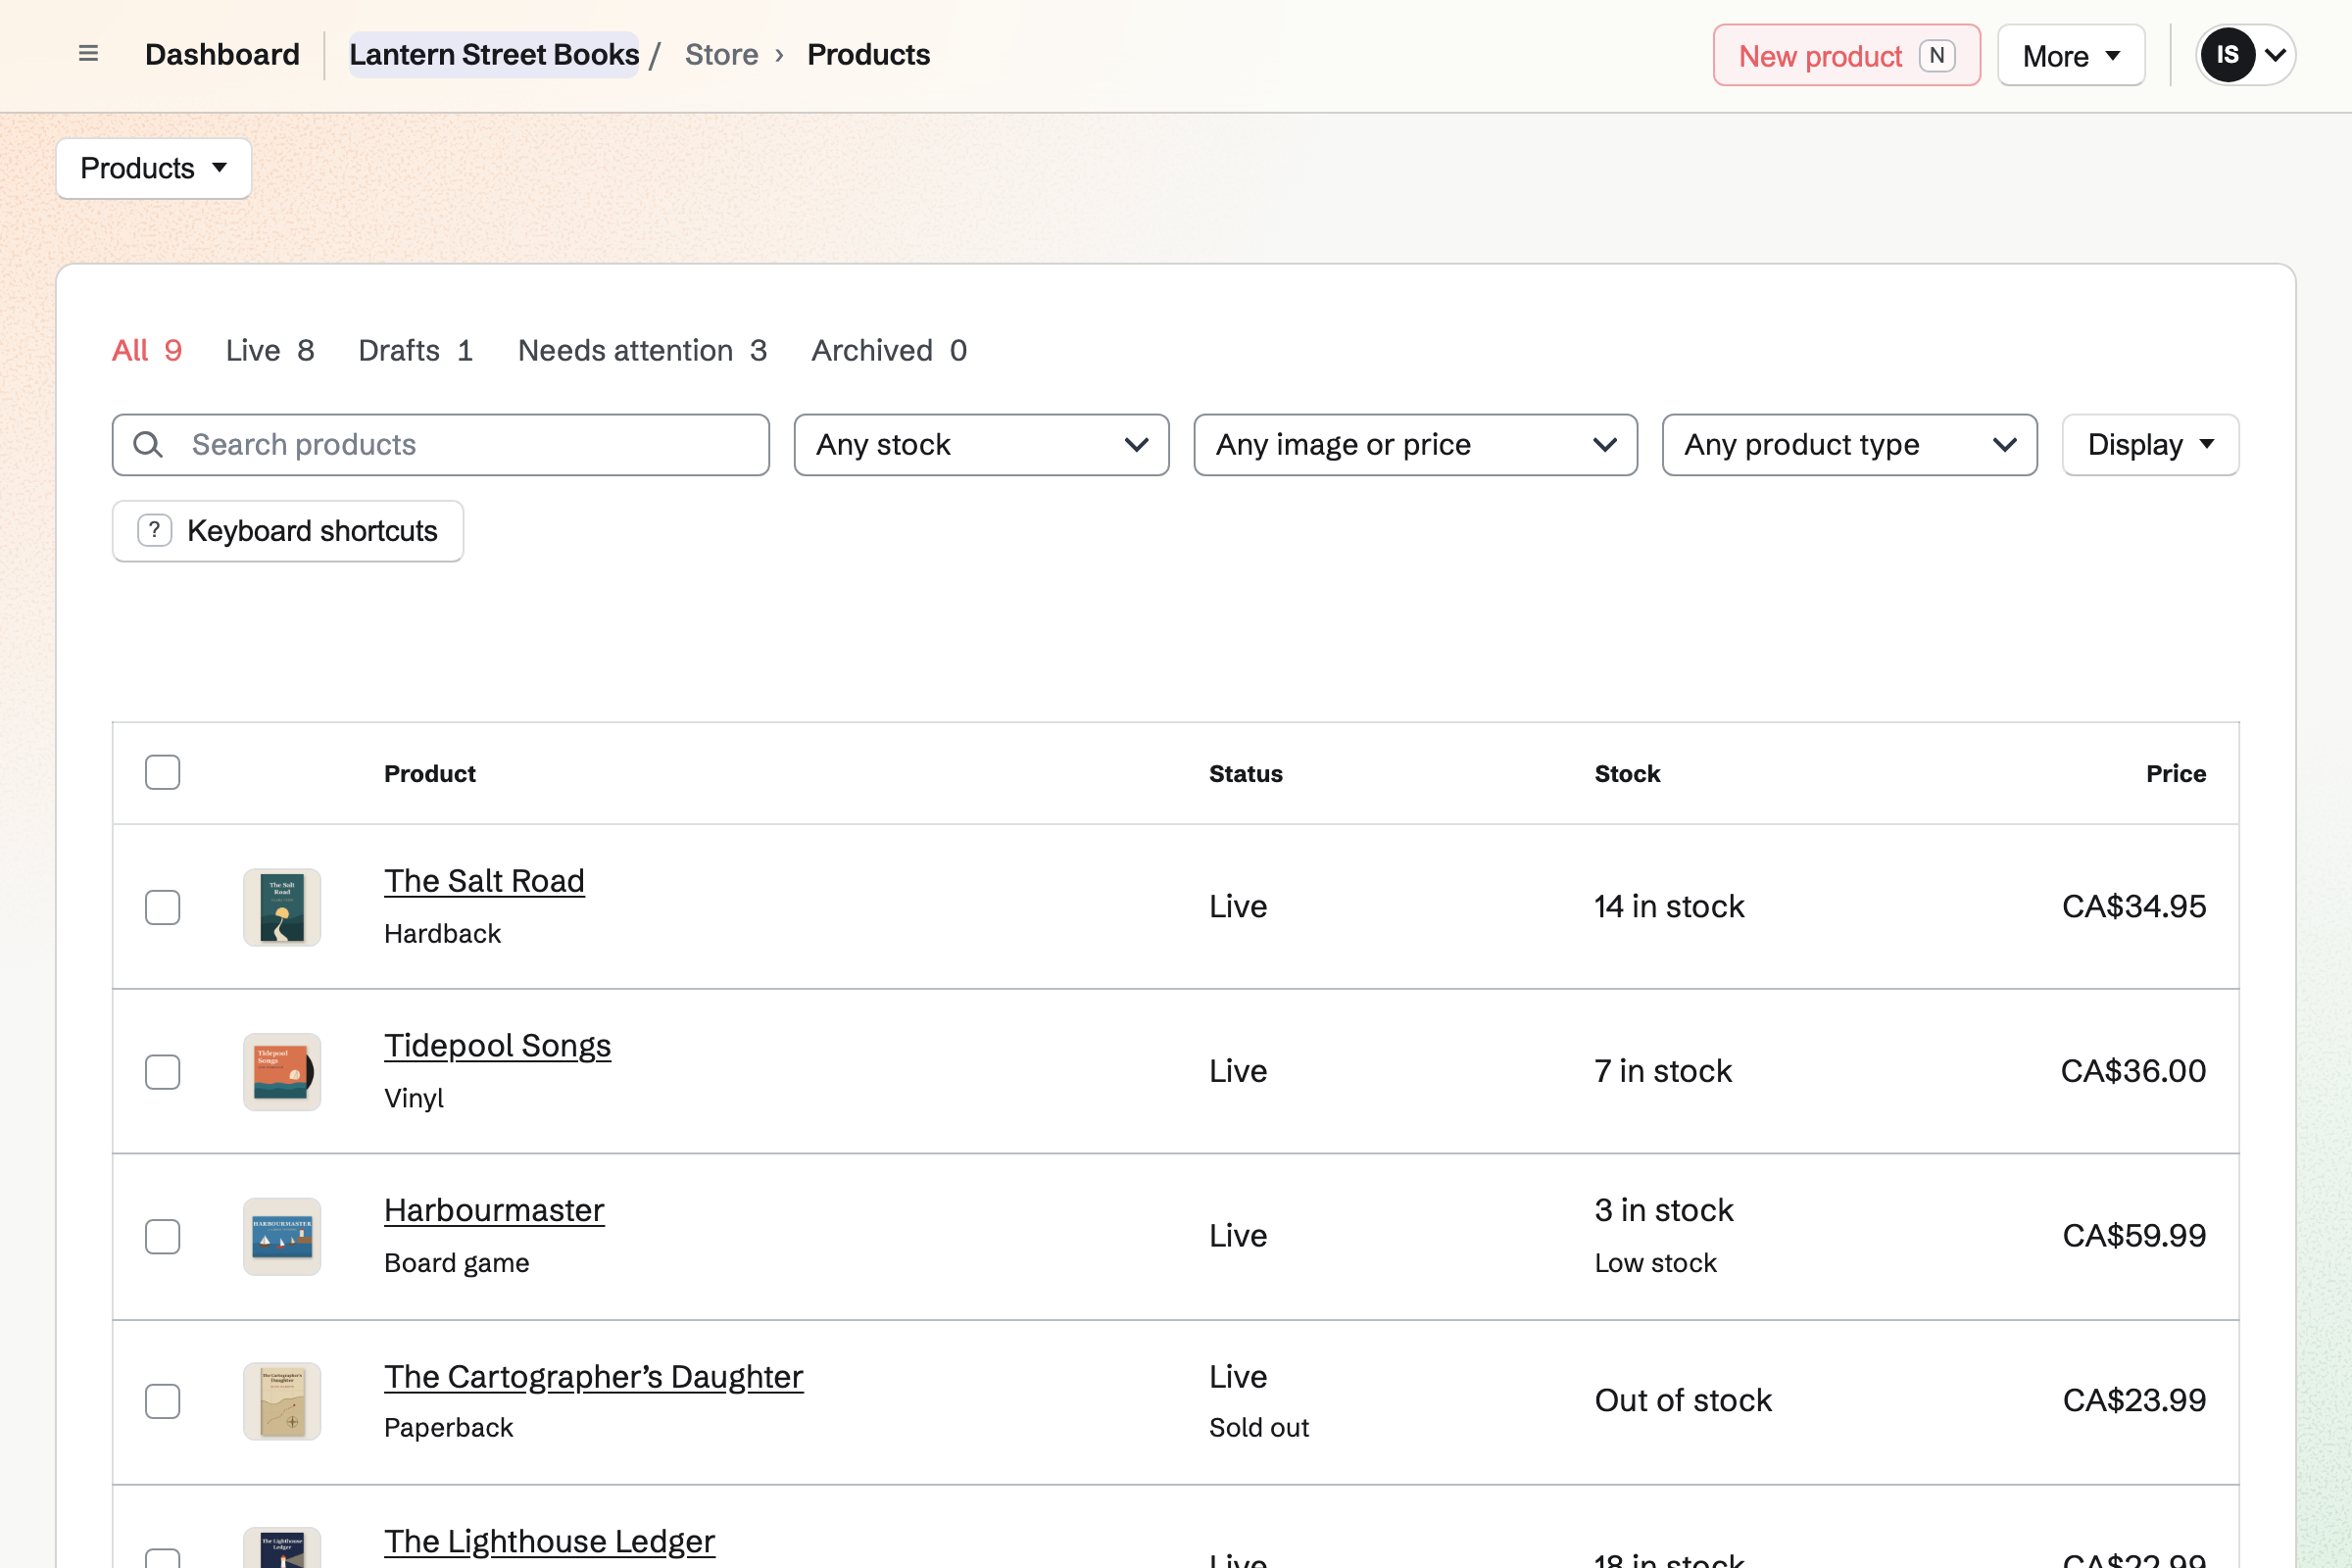Screen dimensions: 2352x1568
Task: Switch to the Drafts 1 tab
Action: click(x=416, y=350)
